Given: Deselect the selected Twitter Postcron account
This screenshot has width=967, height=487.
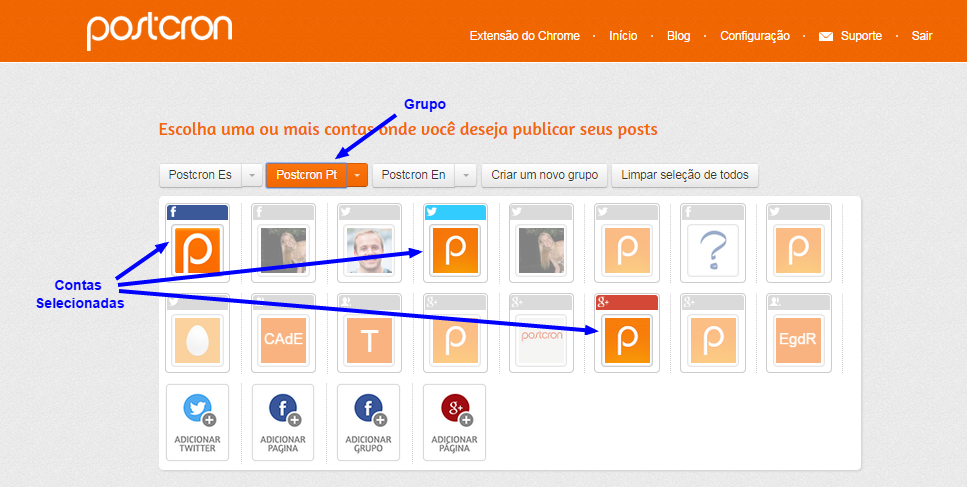Looking at the screenshot, I should click(x=454, y=249).
